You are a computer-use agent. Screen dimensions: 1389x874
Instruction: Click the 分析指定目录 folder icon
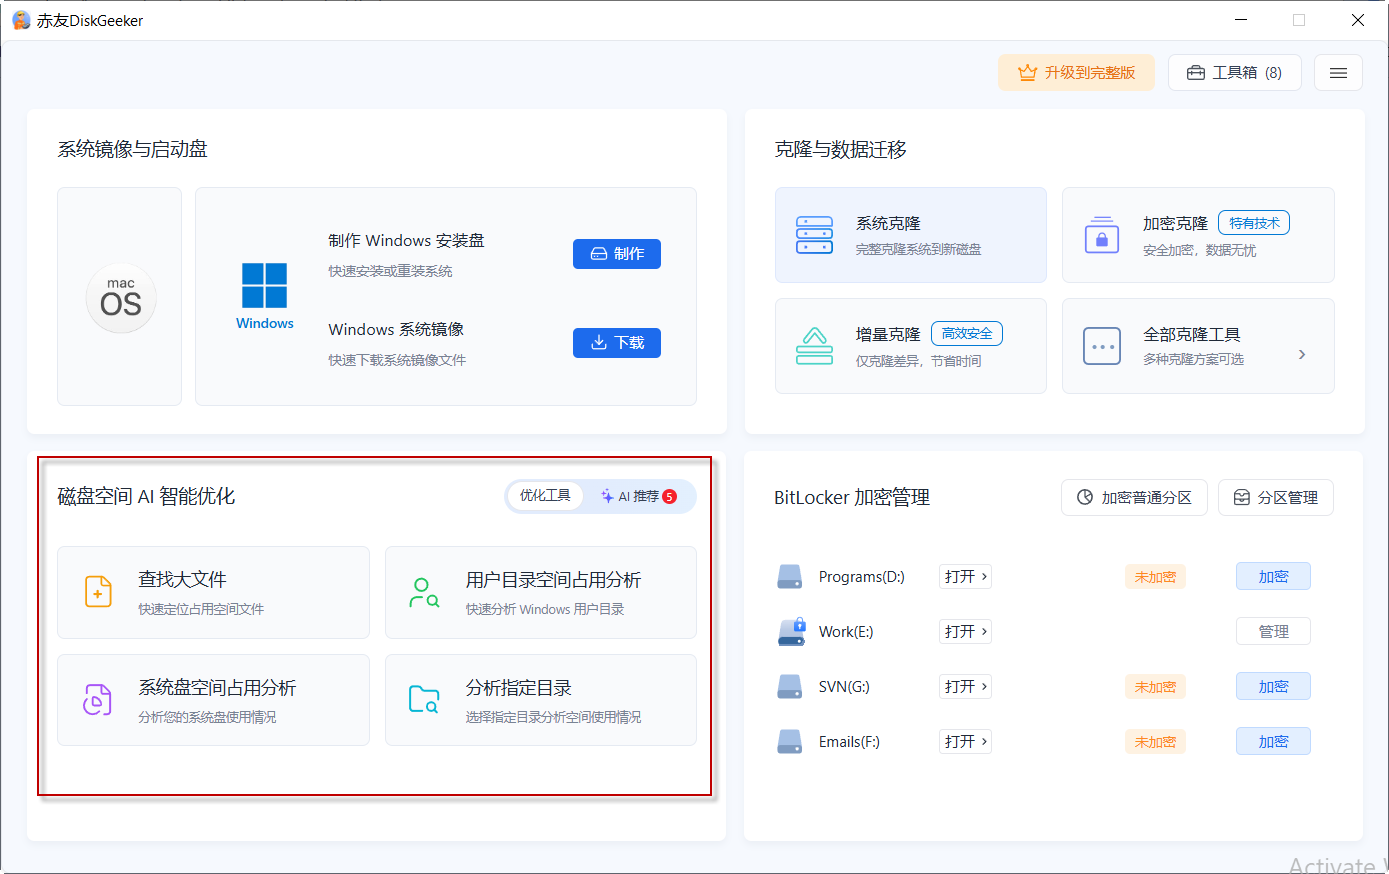click(424, 699)
